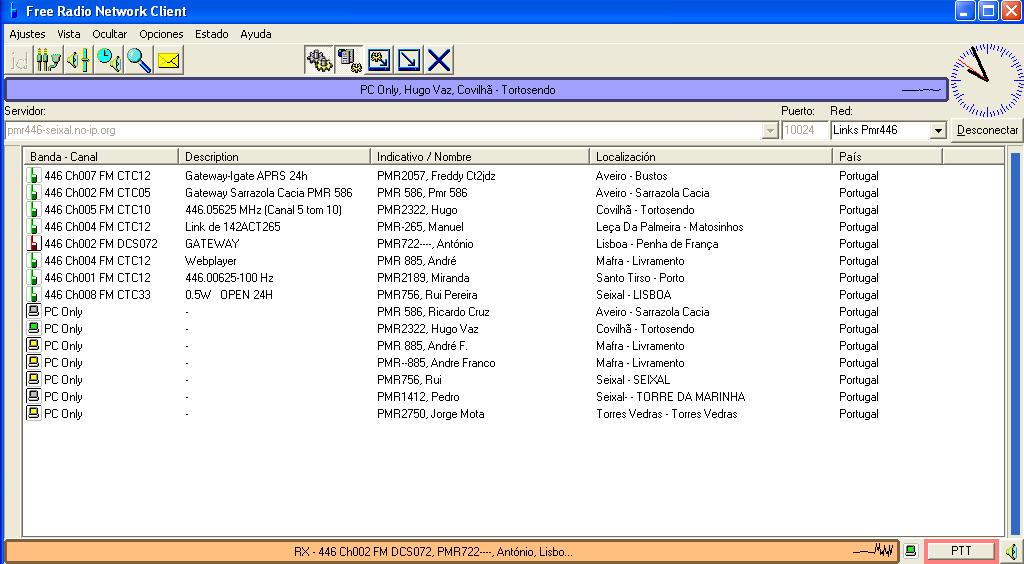Sort list by Description column header
This screenshot has width=1024, height=564.
click(x=274, y=157)
